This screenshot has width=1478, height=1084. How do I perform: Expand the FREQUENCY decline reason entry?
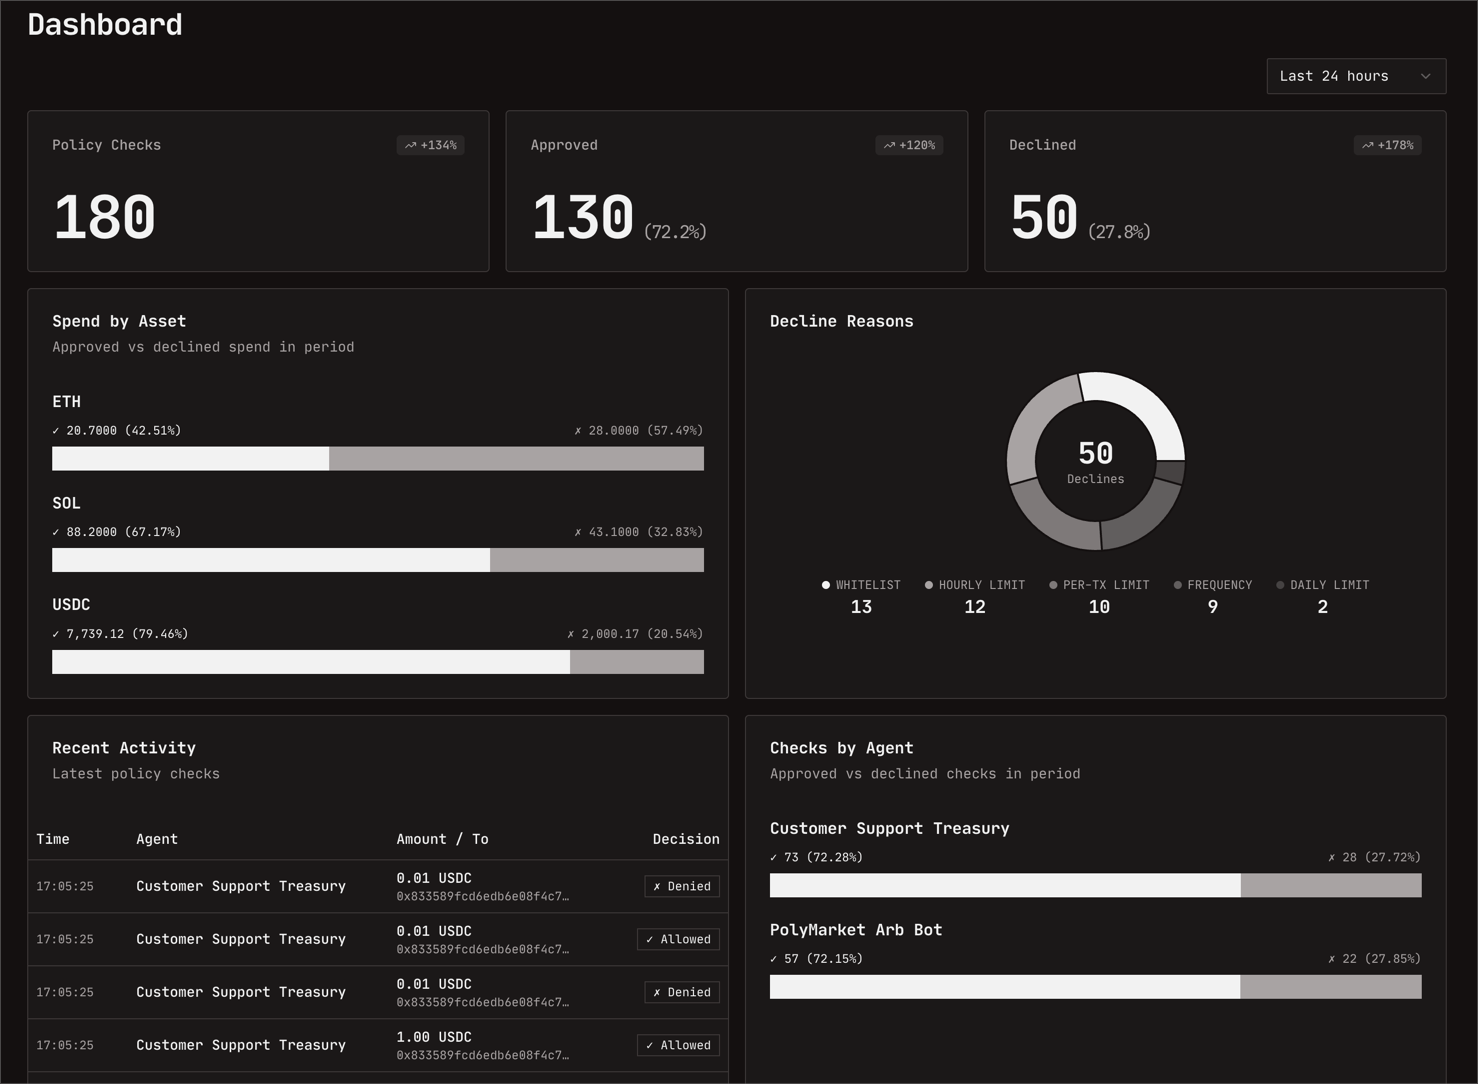click(x=1212, y=596)
